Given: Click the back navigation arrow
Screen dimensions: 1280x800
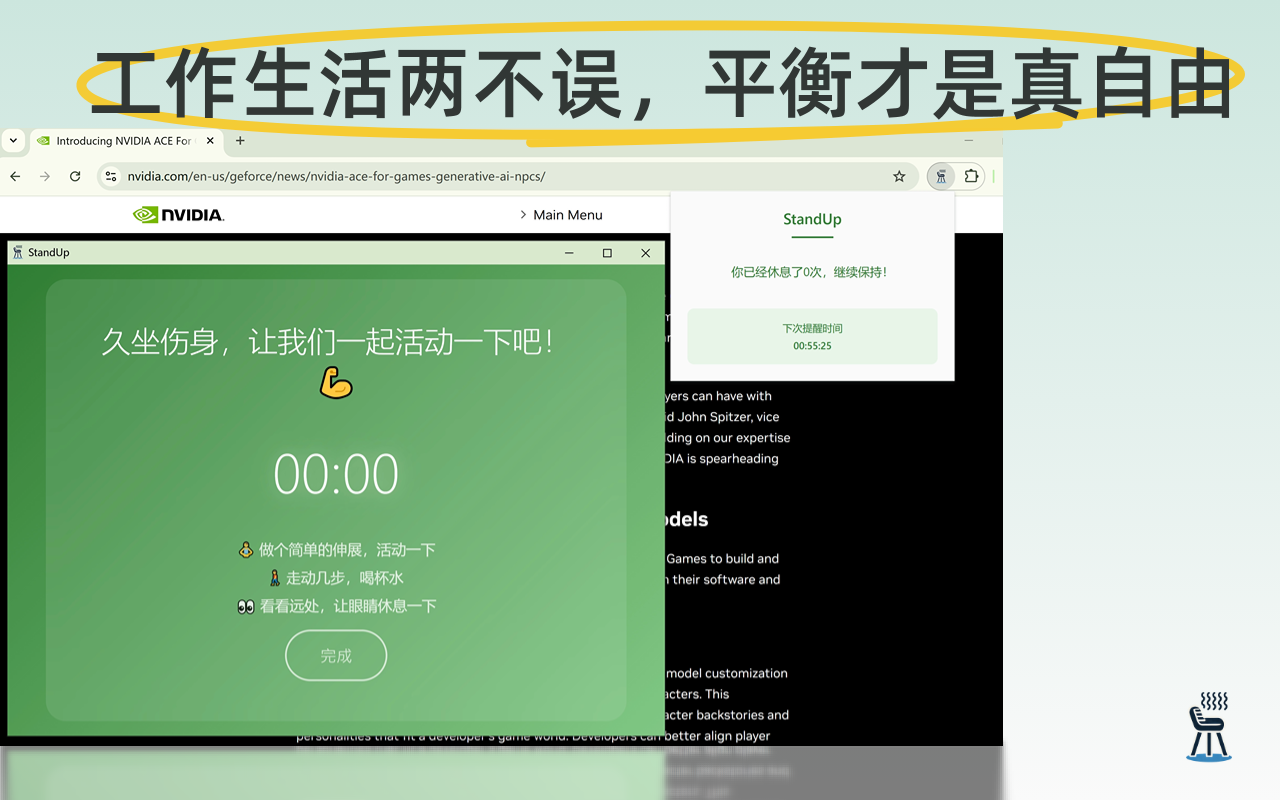Looking at the screenshot, I should point(15,176).
